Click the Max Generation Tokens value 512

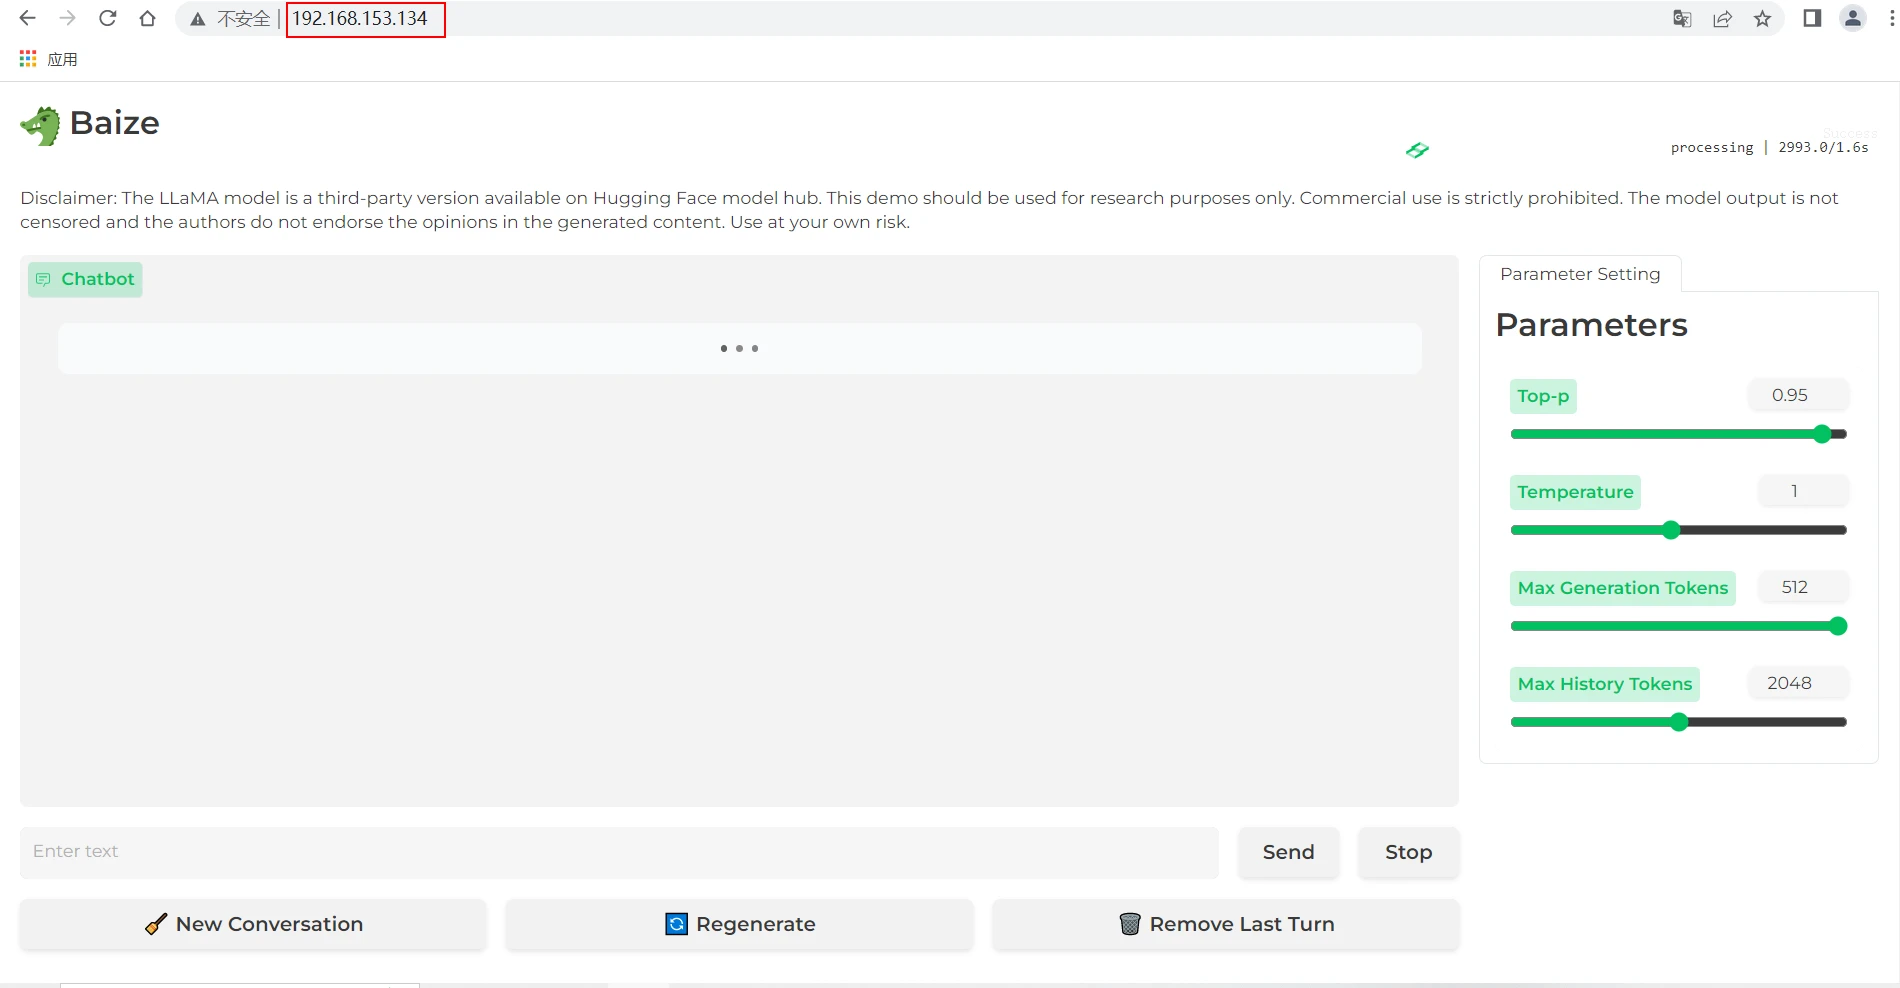click(x=1802, y=587)
